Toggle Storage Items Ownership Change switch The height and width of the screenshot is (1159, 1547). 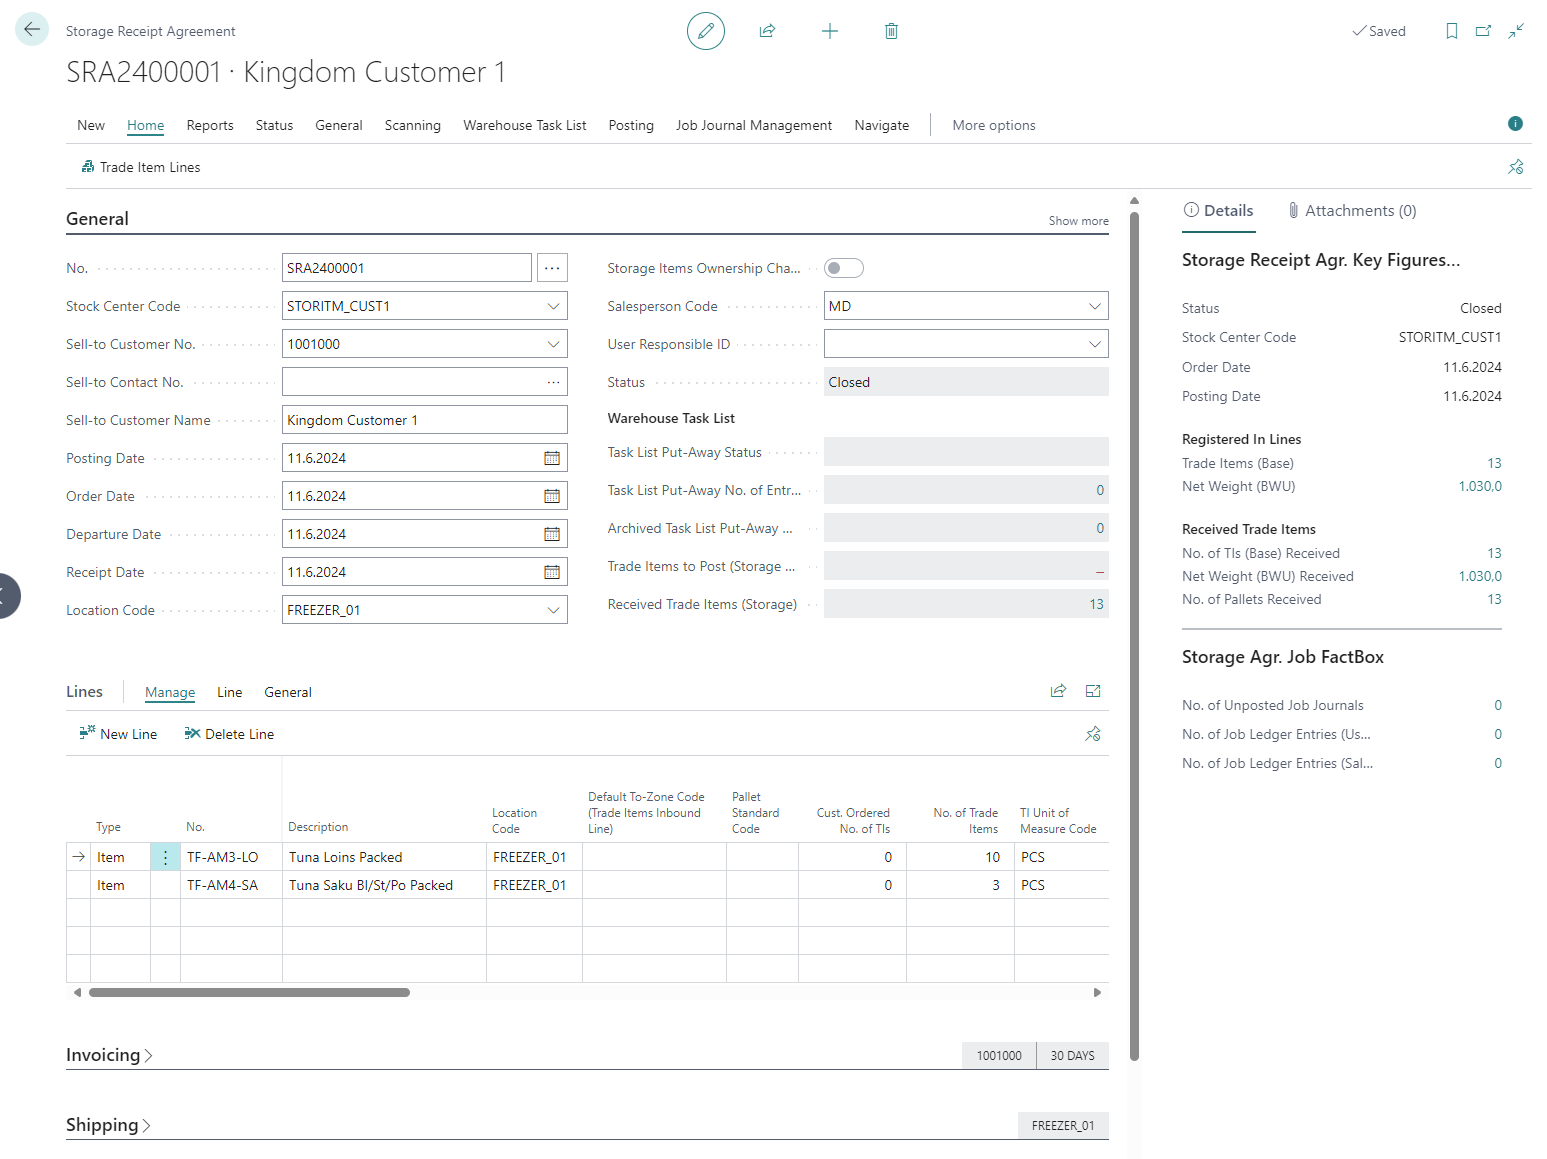843,268
